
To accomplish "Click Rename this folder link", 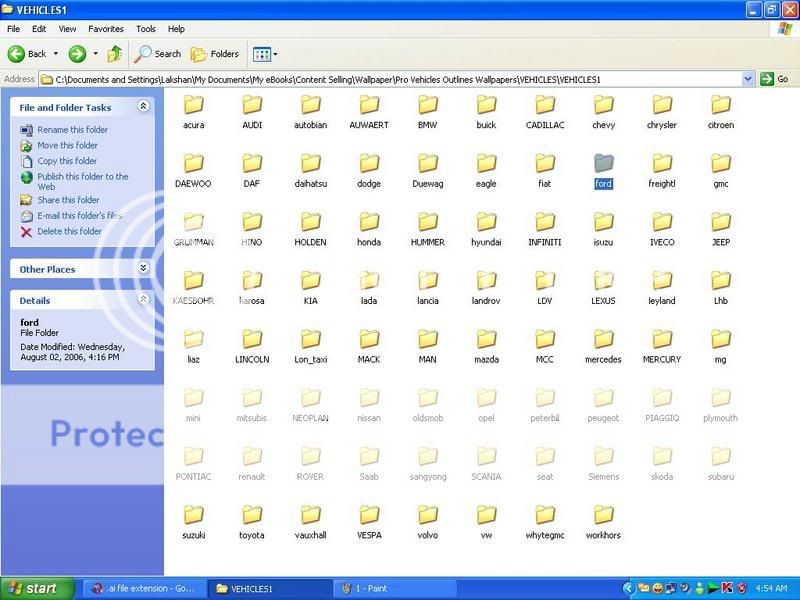I will (72, 130).
